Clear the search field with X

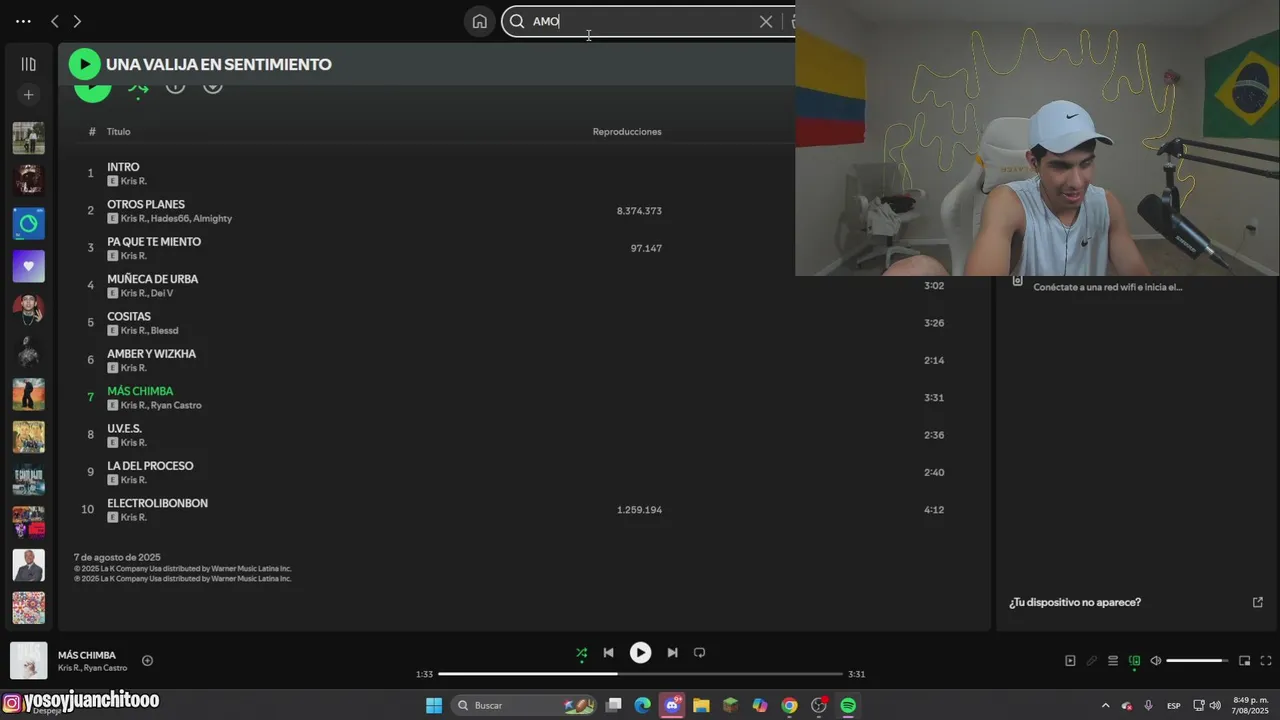click(x=766, y=21)
